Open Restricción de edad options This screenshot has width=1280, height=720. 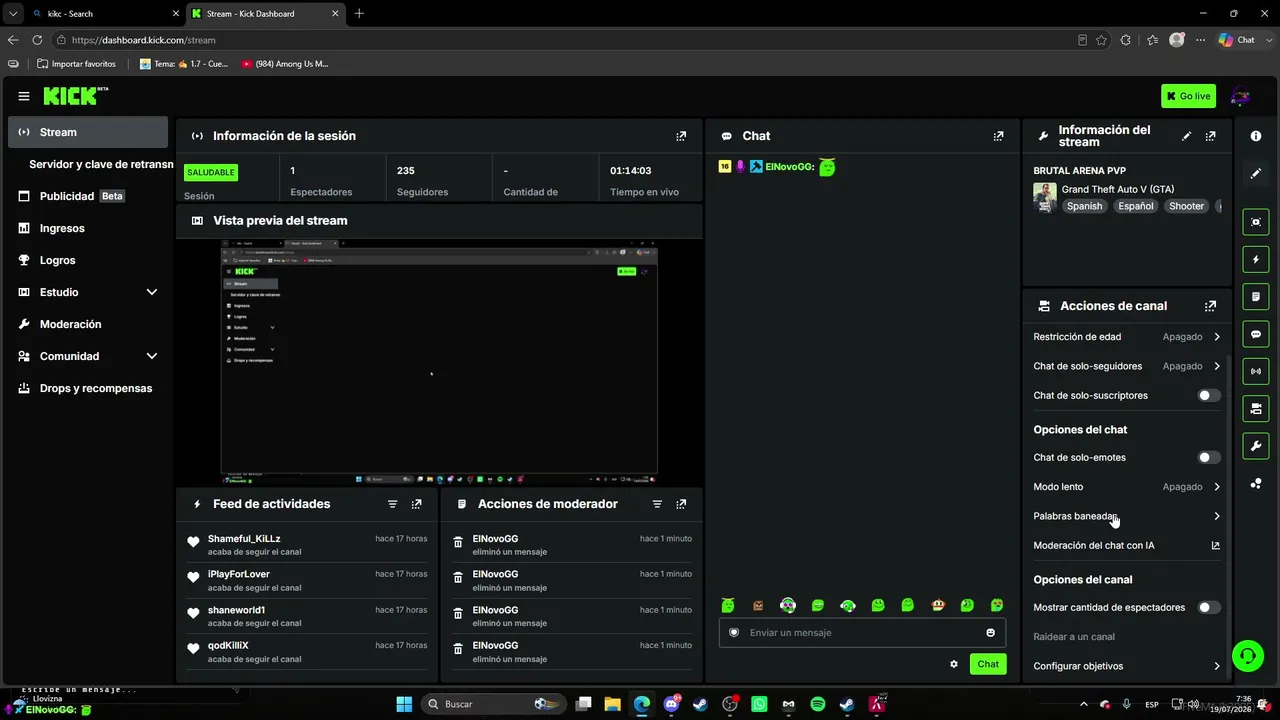pos(1127,337)
